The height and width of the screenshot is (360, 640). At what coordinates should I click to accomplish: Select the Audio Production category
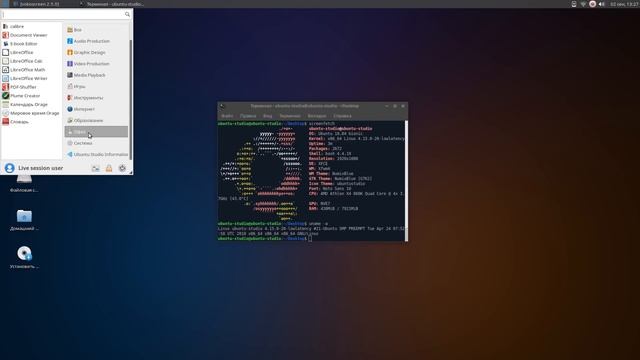pos(96,41)
